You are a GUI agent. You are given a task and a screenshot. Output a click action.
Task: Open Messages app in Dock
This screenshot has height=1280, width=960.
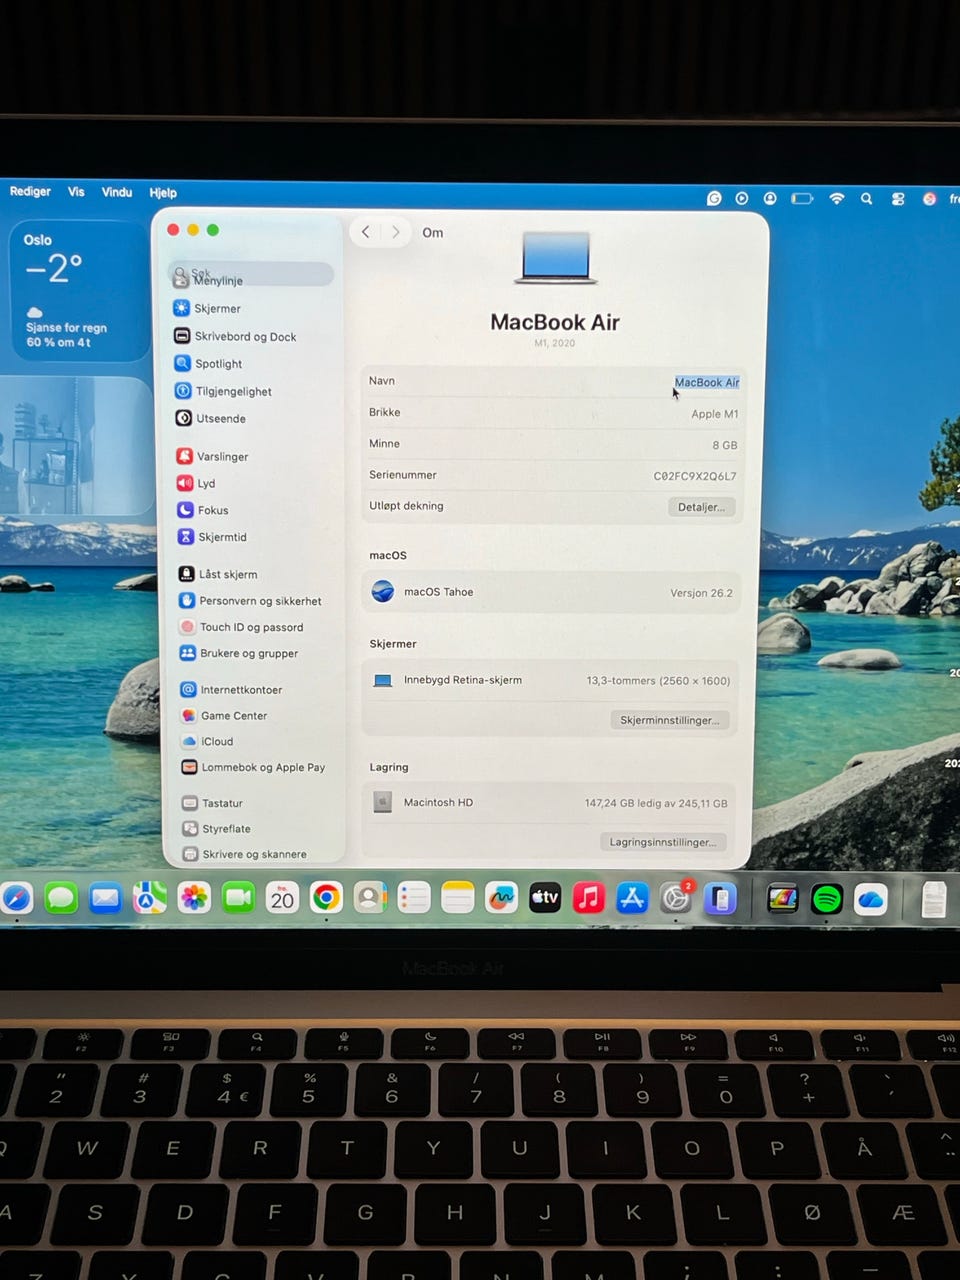pyautogui.click(x=61, y=898)
